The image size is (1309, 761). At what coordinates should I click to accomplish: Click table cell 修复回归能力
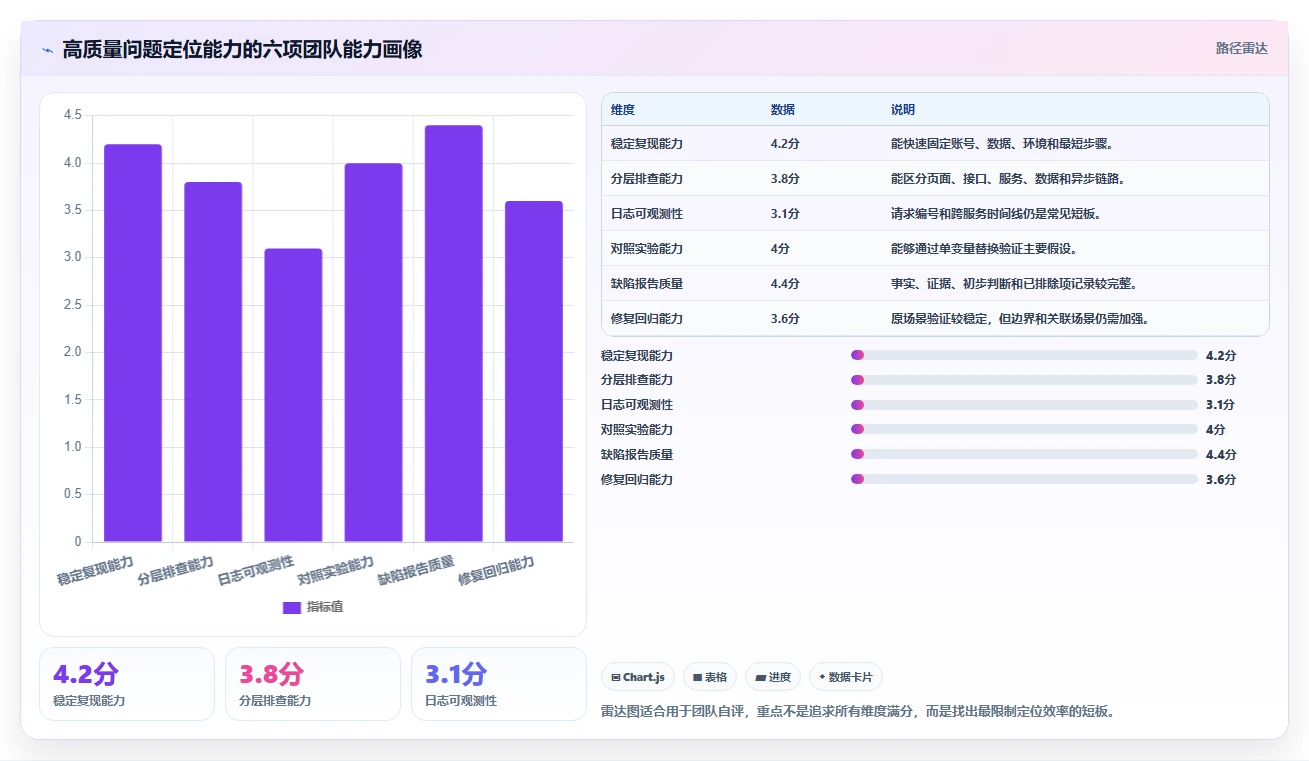click(647, 319)
